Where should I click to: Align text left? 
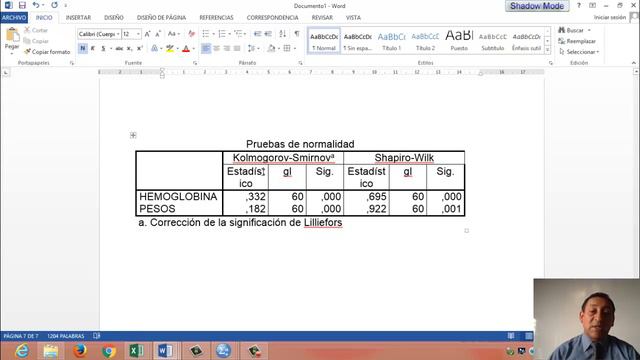[206, 49]
